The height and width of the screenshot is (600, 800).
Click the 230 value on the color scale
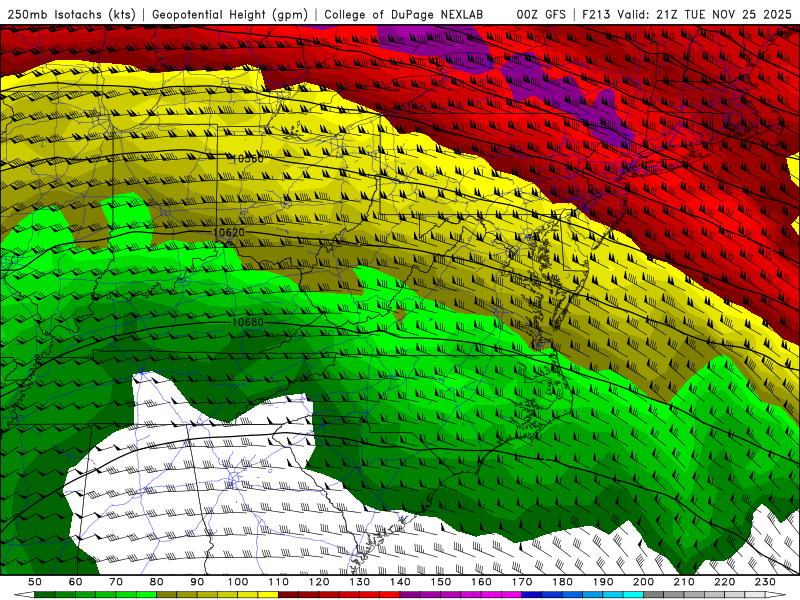click(x=765, y=582)
